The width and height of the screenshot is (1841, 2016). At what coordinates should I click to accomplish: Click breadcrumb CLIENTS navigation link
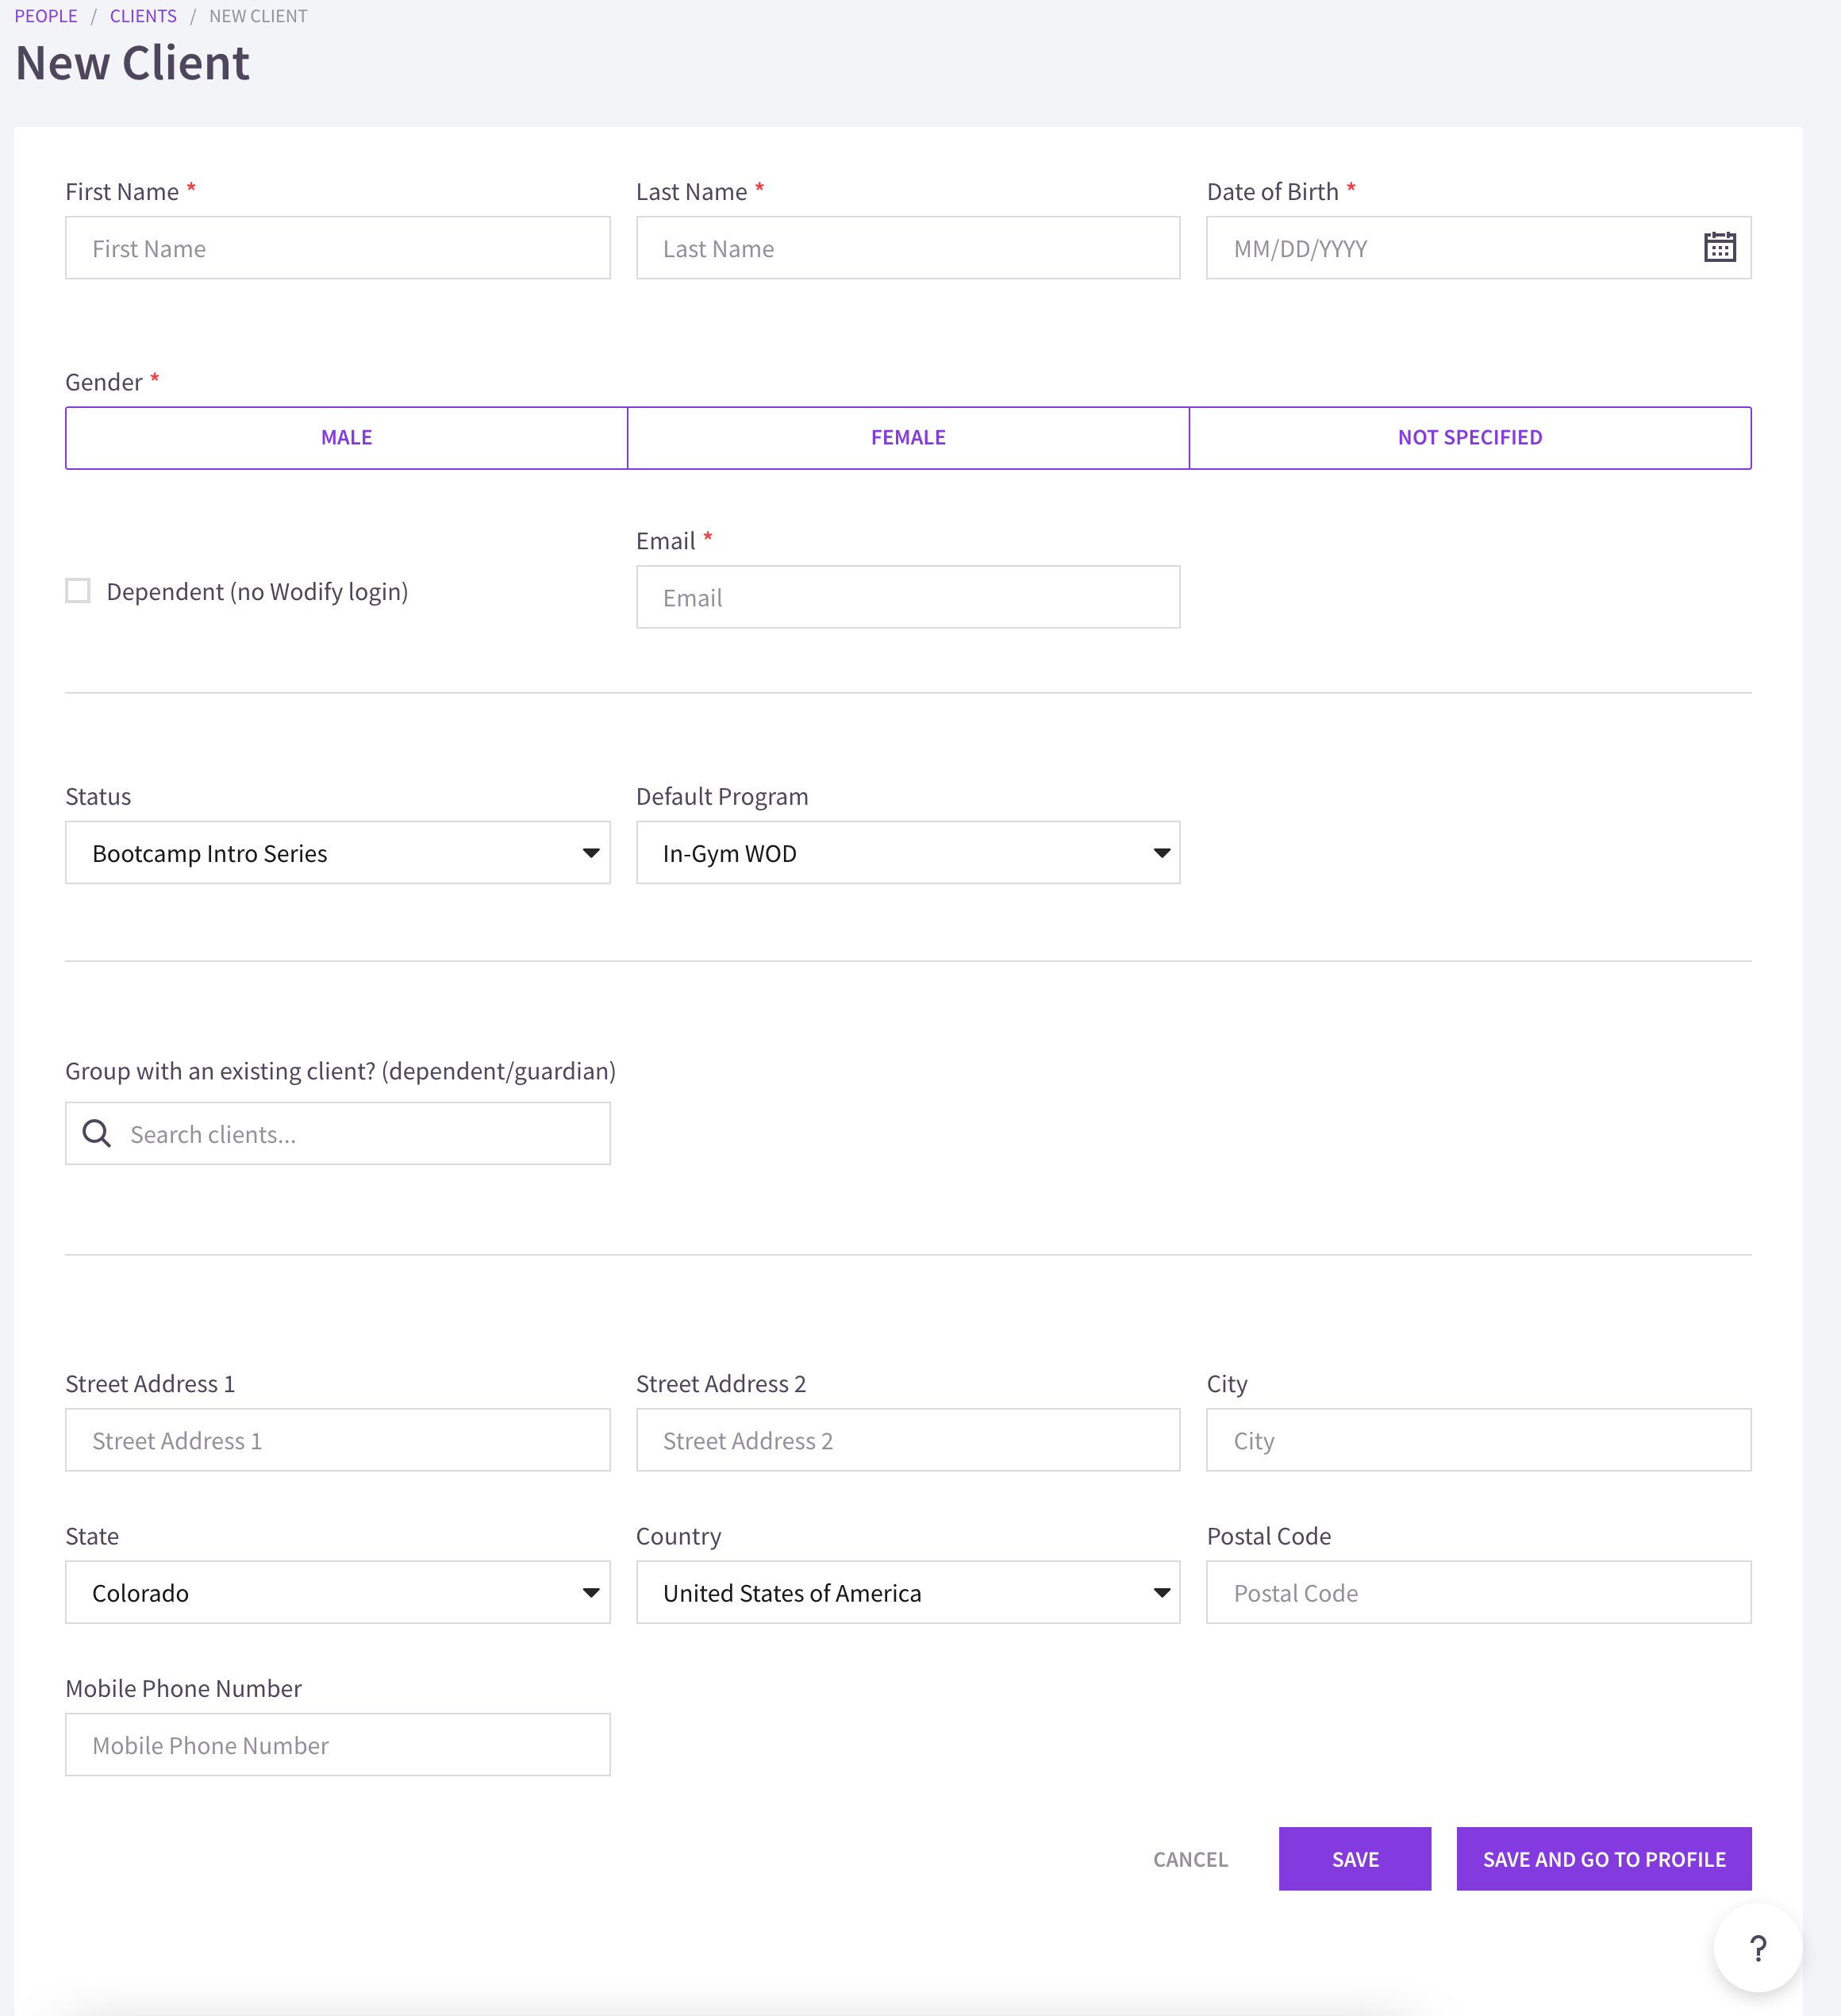[142, 16]
